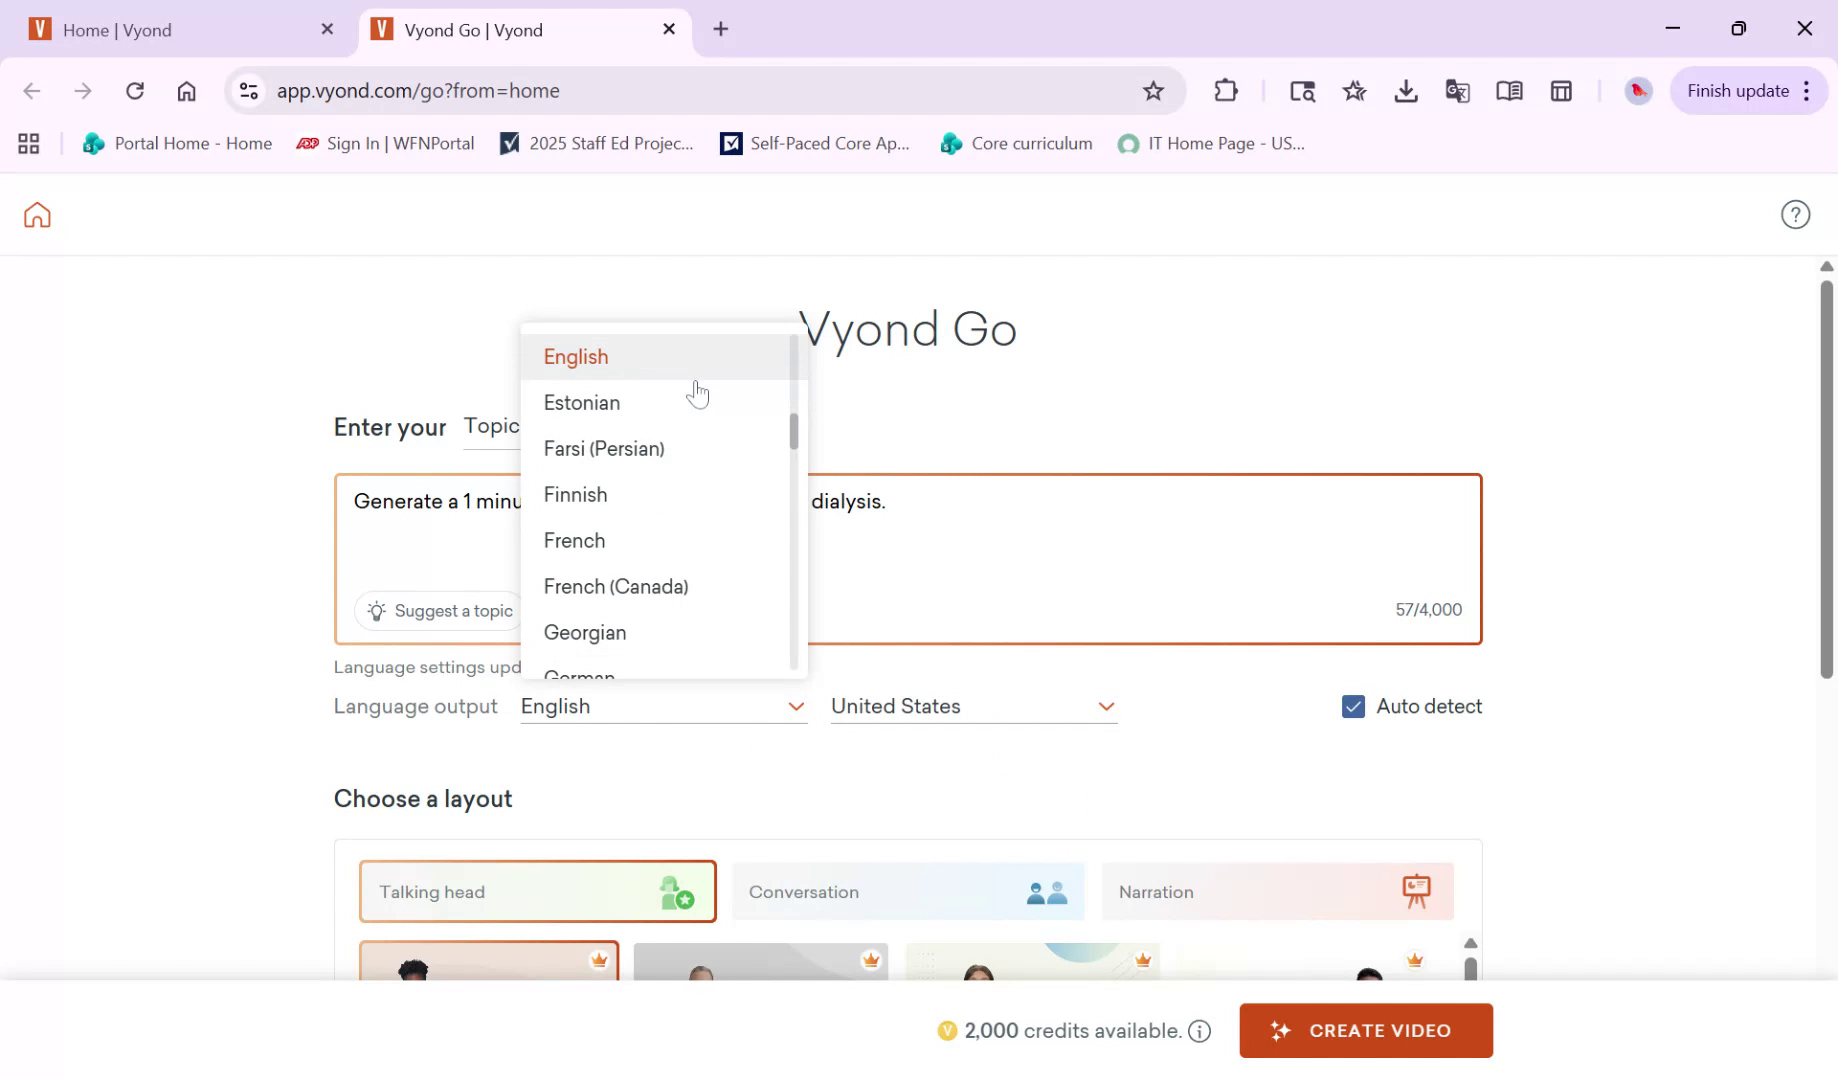Click the help question mark icon

coord(1795,214)
